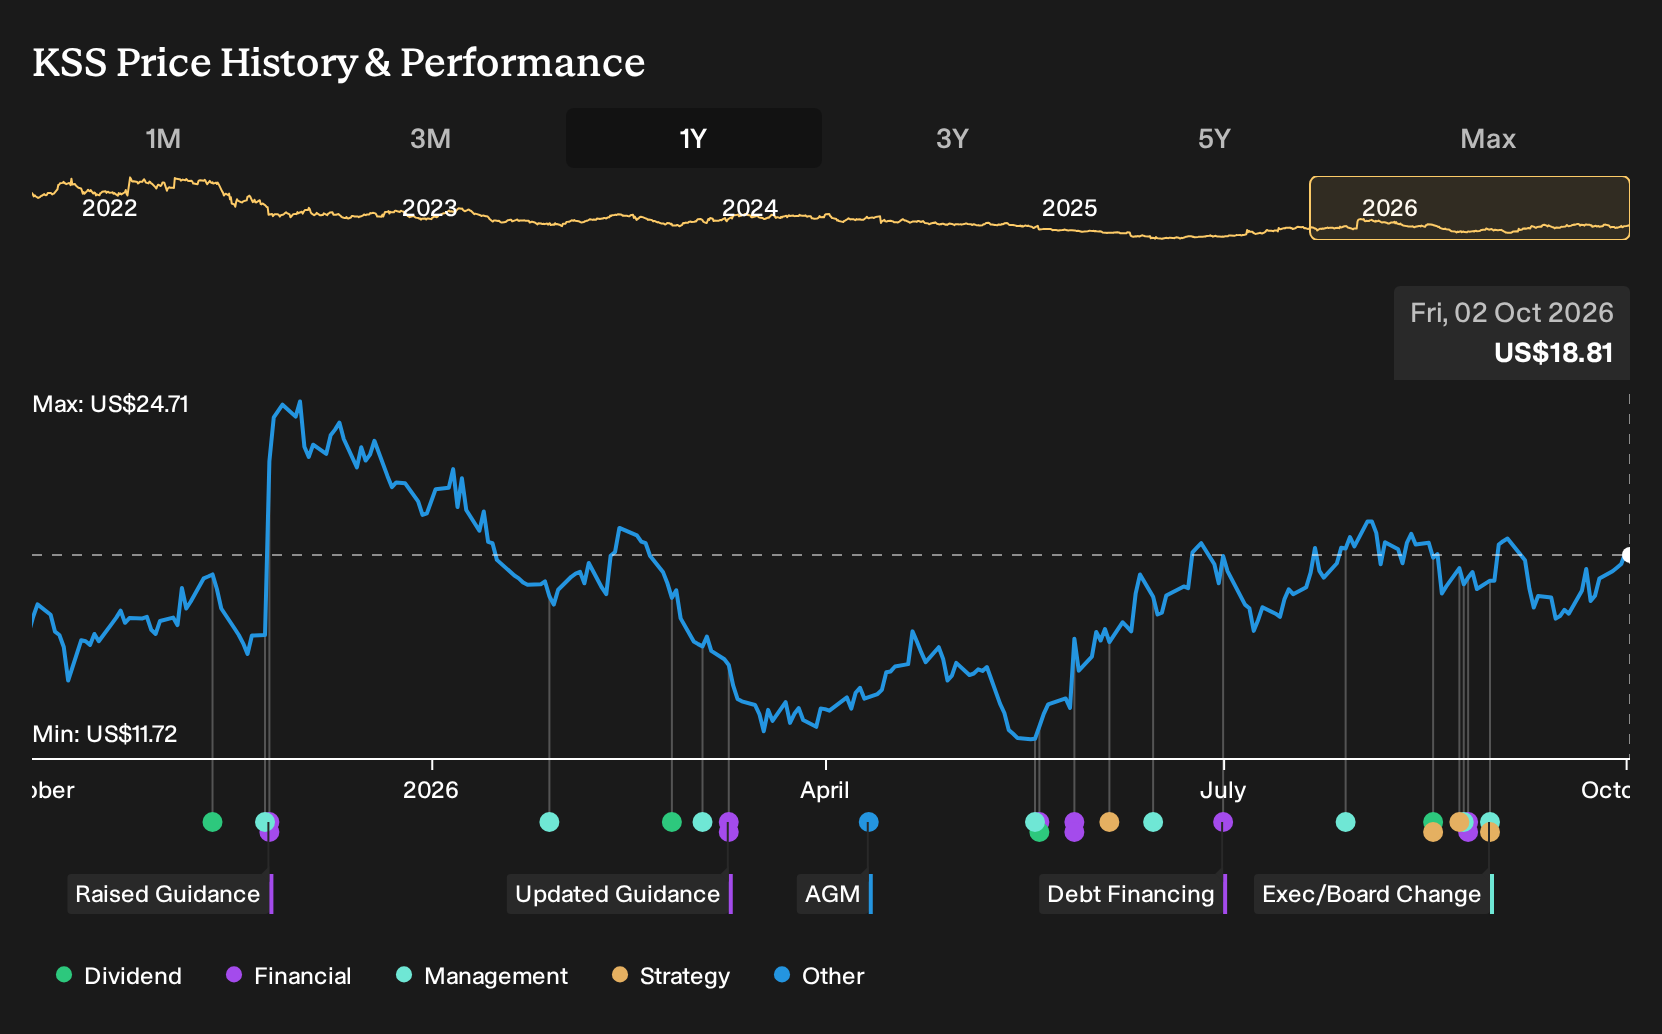This screenshot has width=1662, height=1034.
Task: Click the 2023 label in the overview chart
Action: (430, 208)
